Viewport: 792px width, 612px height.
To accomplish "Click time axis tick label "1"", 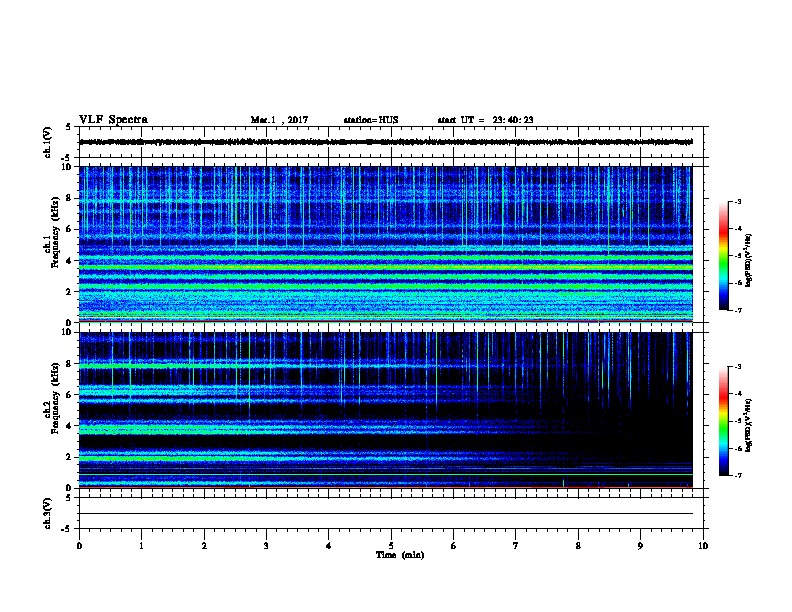I will coord(141,546).
